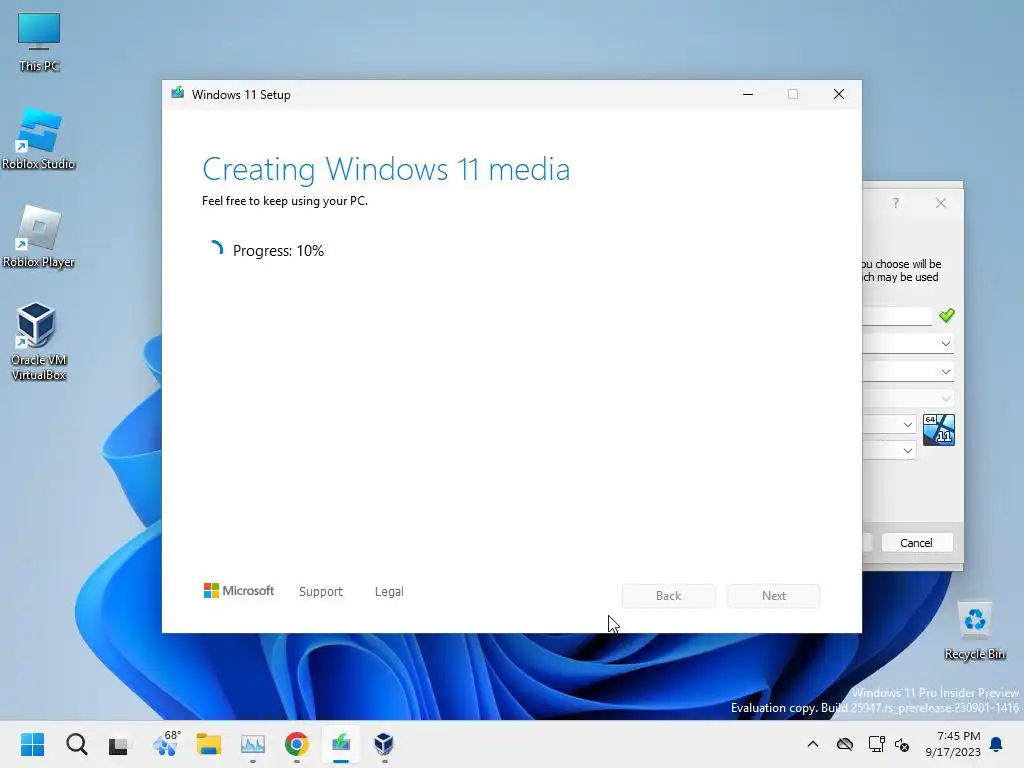The image size is (1024, 768).
Task: Open the muted volume tray icon
Action: [x=903, y=744]
